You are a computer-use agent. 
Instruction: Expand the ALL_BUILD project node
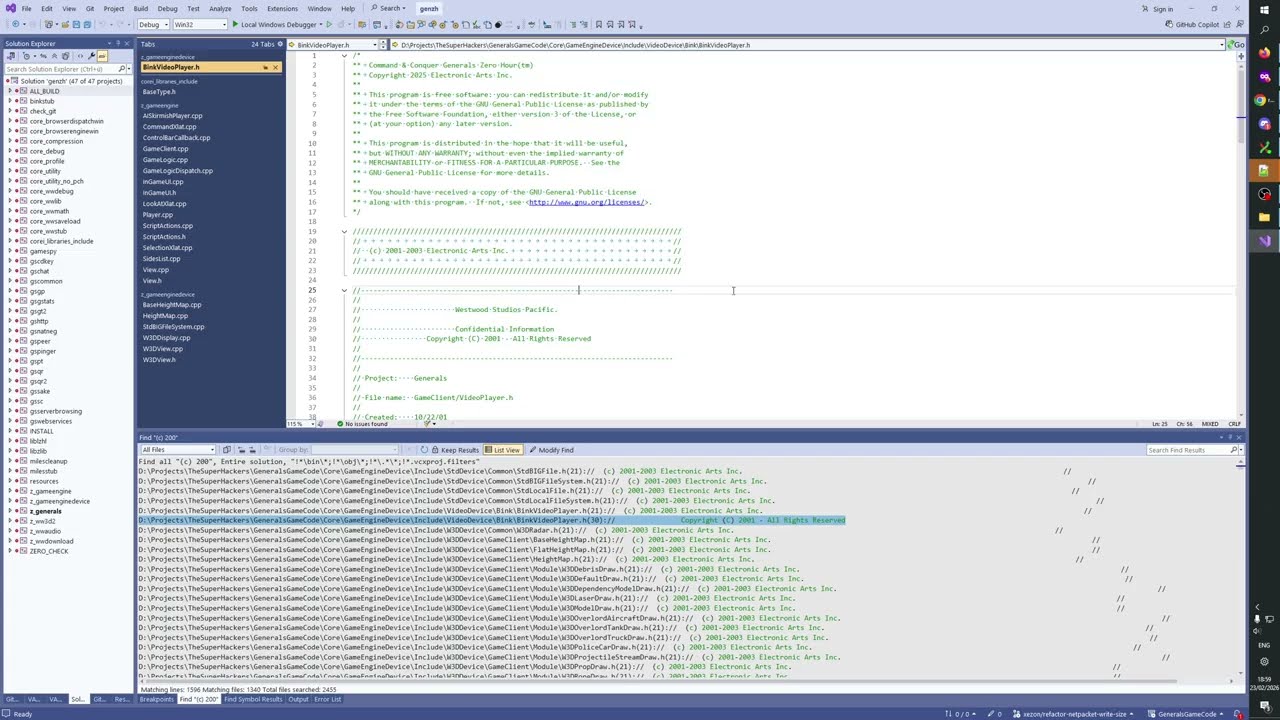[x=11, y=91]
